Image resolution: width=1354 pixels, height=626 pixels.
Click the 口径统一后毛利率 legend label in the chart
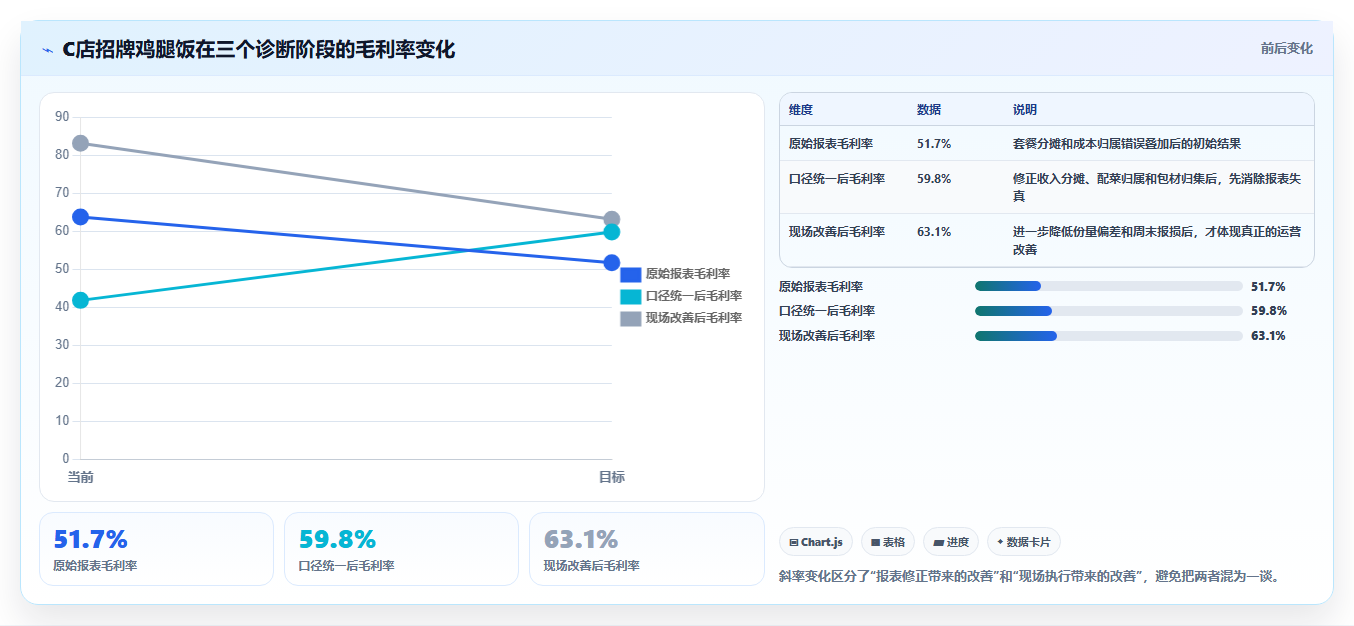click(694, 296)
